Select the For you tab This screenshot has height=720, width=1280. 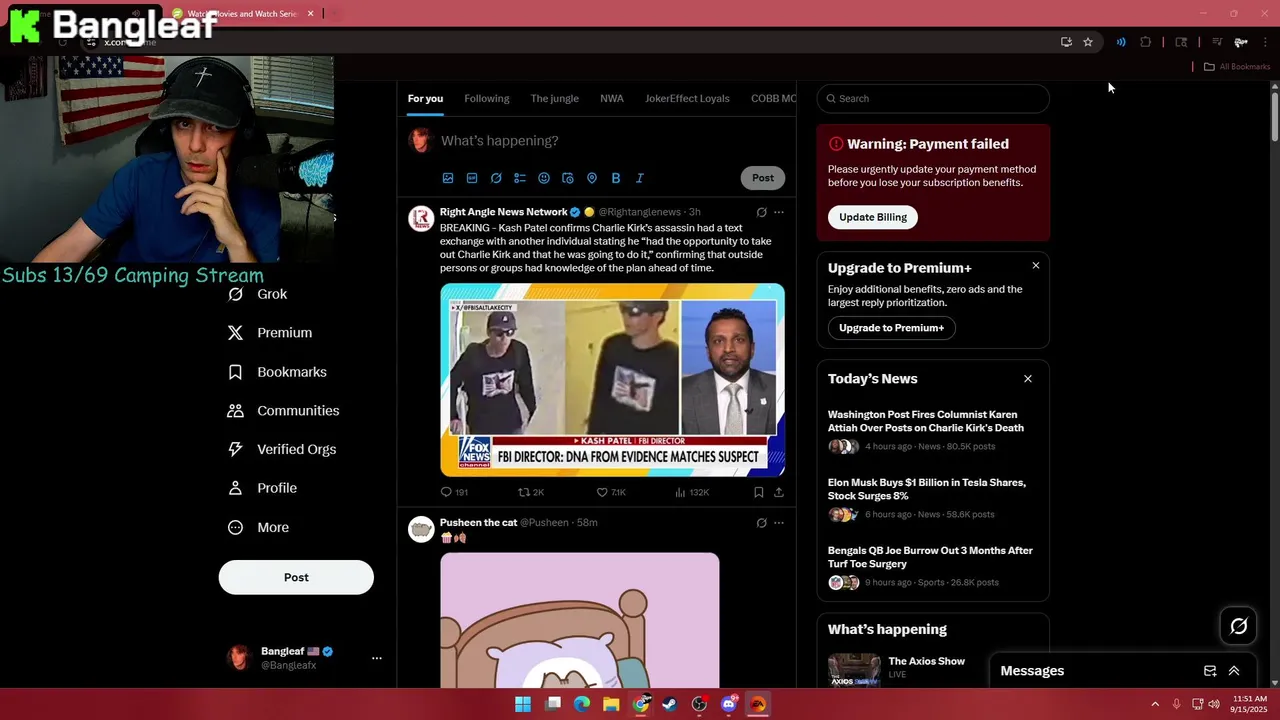coord(425,98)
